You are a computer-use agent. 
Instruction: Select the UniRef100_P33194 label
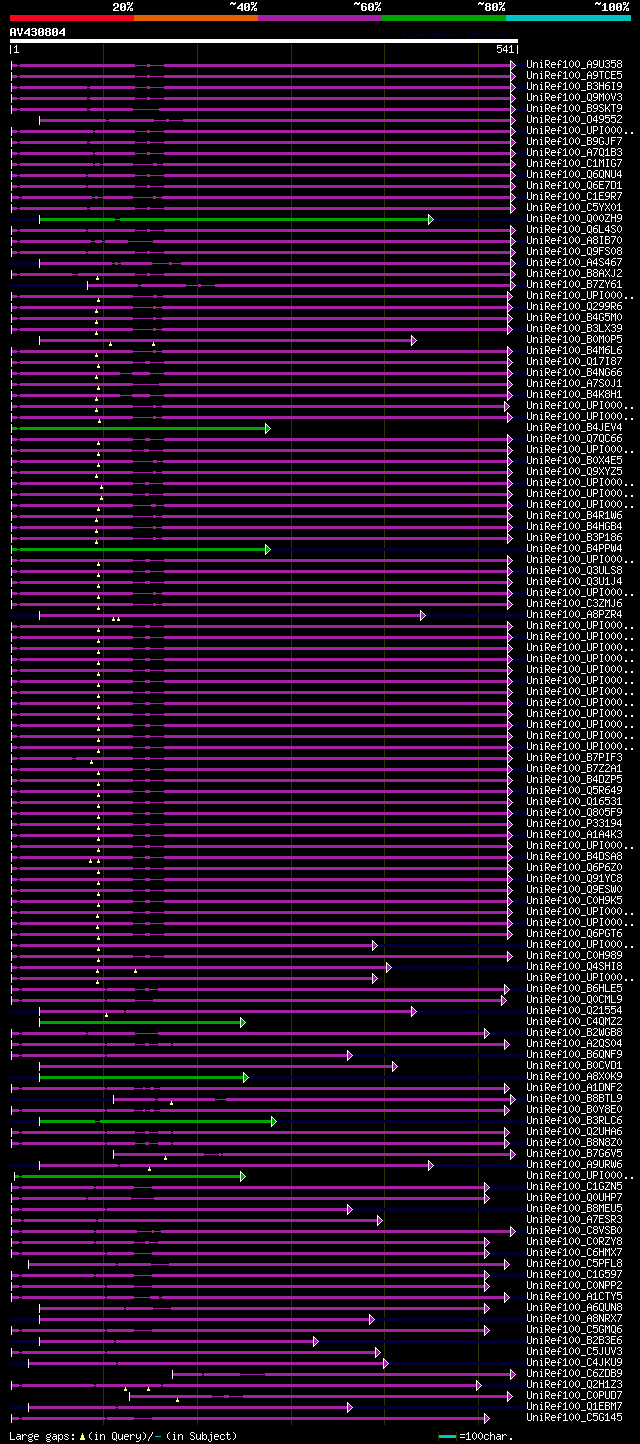[x=574, y=823]
